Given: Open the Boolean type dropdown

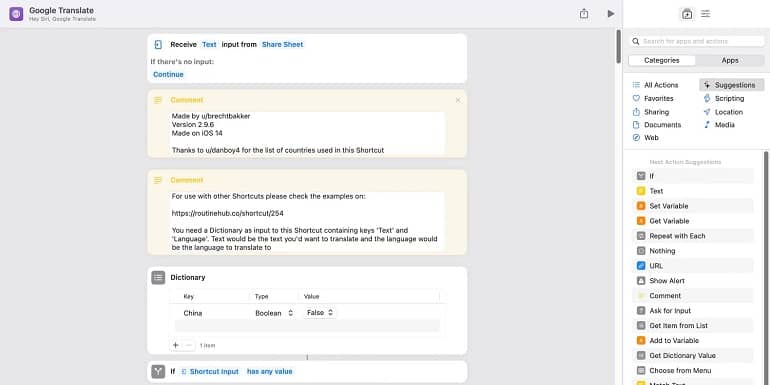Looking at the screenshot, I should (x=274, y=313).
